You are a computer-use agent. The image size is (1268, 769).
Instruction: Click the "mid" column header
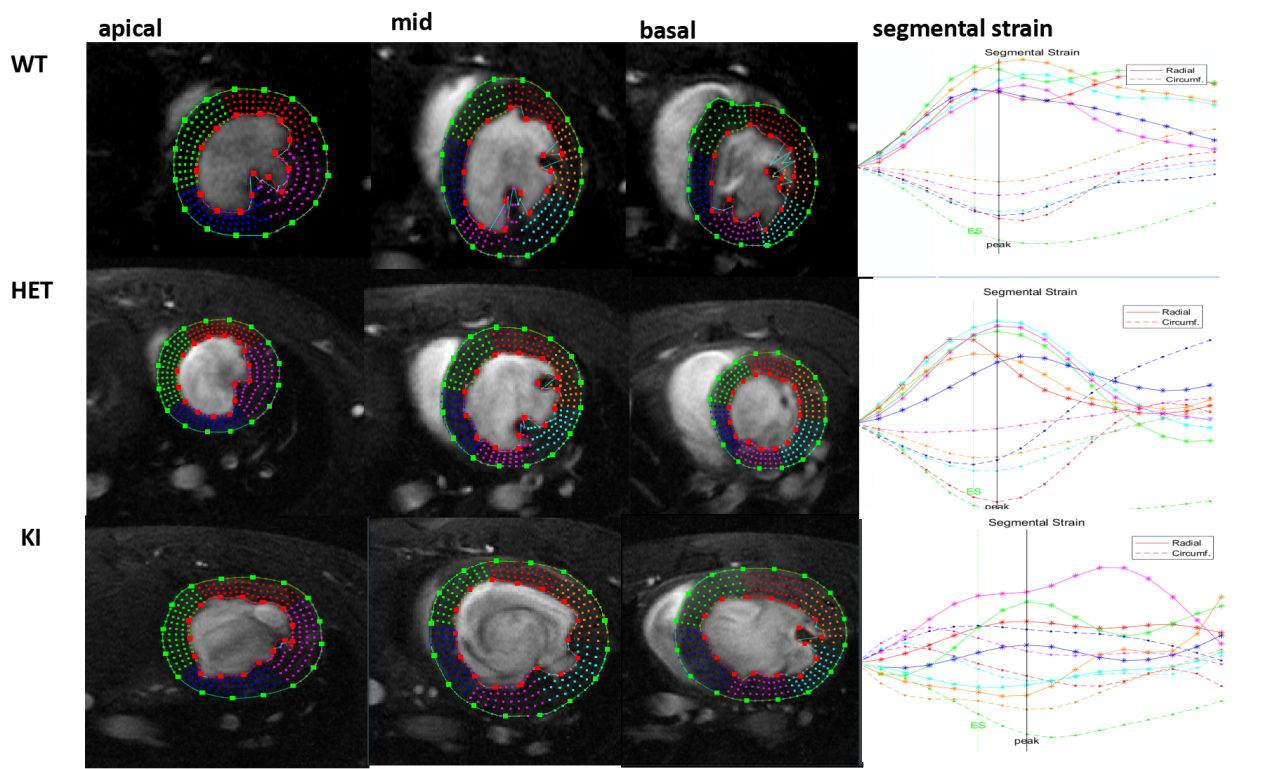(x=413, y=22)
